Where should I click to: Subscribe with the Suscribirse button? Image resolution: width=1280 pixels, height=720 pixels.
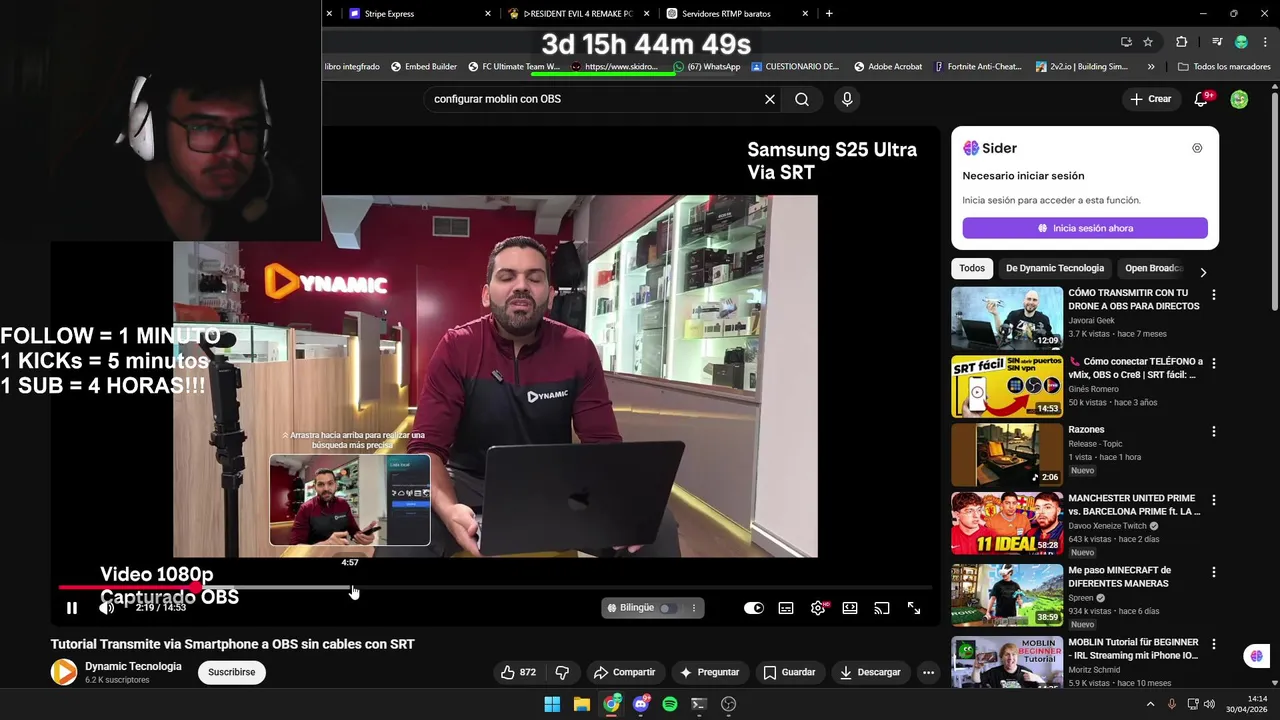[x=232, y=672]
